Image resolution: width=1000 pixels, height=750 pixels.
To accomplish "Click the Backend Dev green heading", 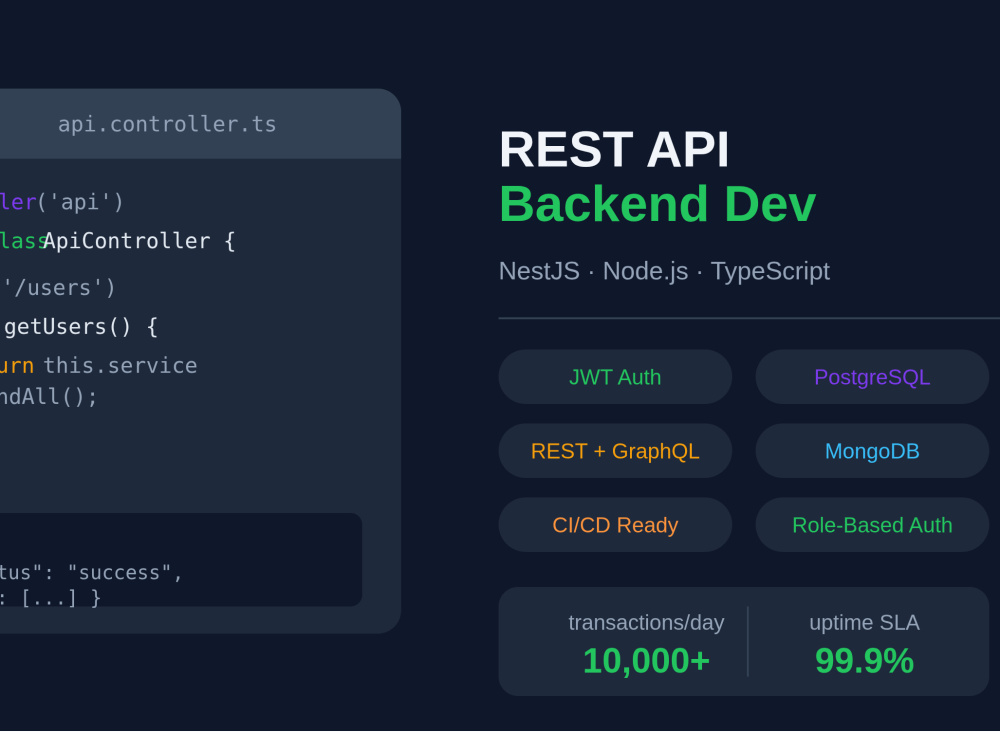I will point(658,204).
